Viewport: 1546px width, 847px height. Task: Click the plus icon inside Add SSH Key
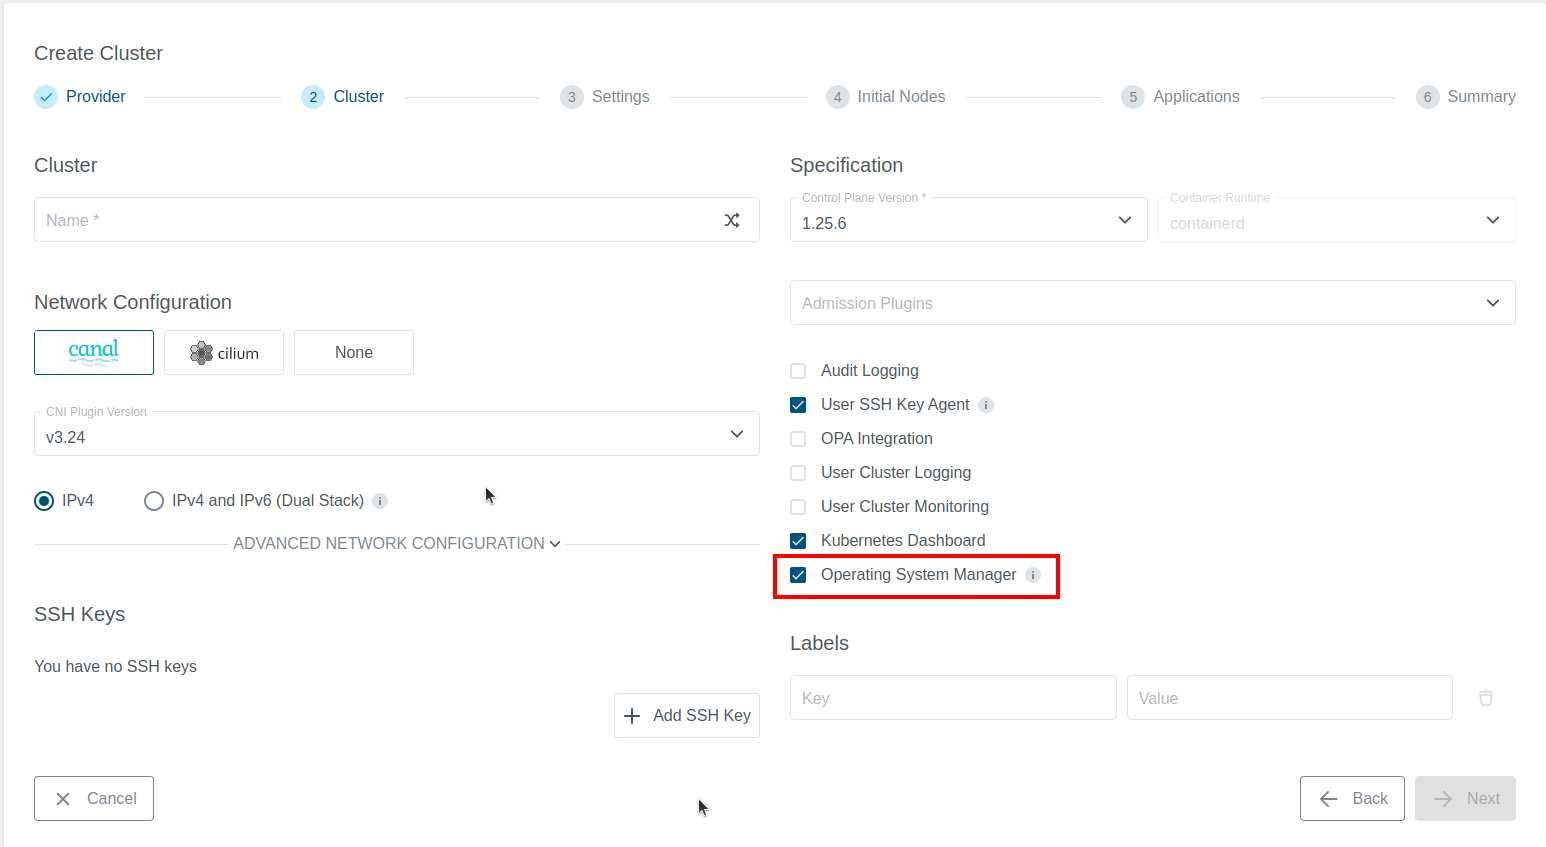click(631, 715)
